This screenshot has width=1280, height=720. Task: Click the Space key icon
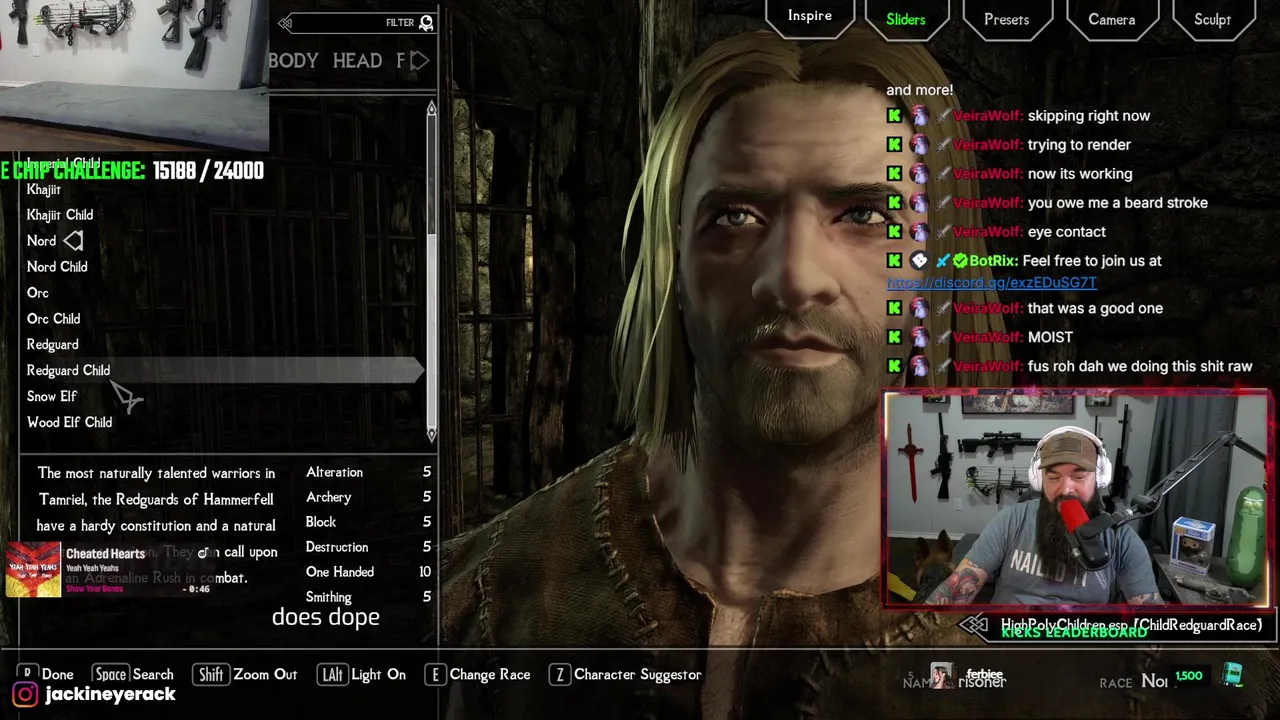click(x=110, y=675)
